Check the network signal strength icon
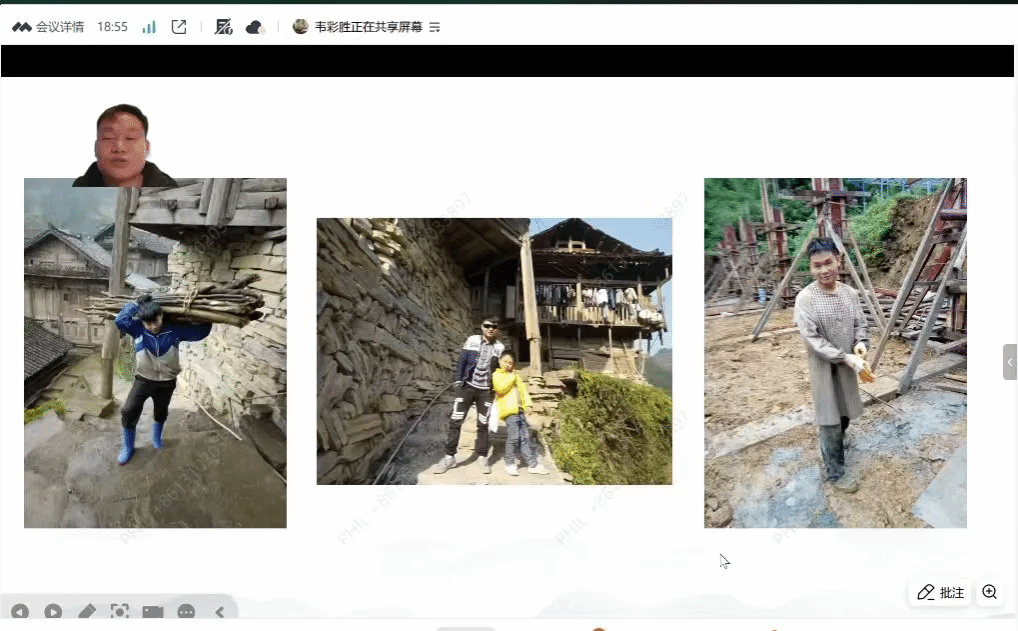The height and width of the screenshot is (631, 1018). pyautogui.click(x=149, y=27)
